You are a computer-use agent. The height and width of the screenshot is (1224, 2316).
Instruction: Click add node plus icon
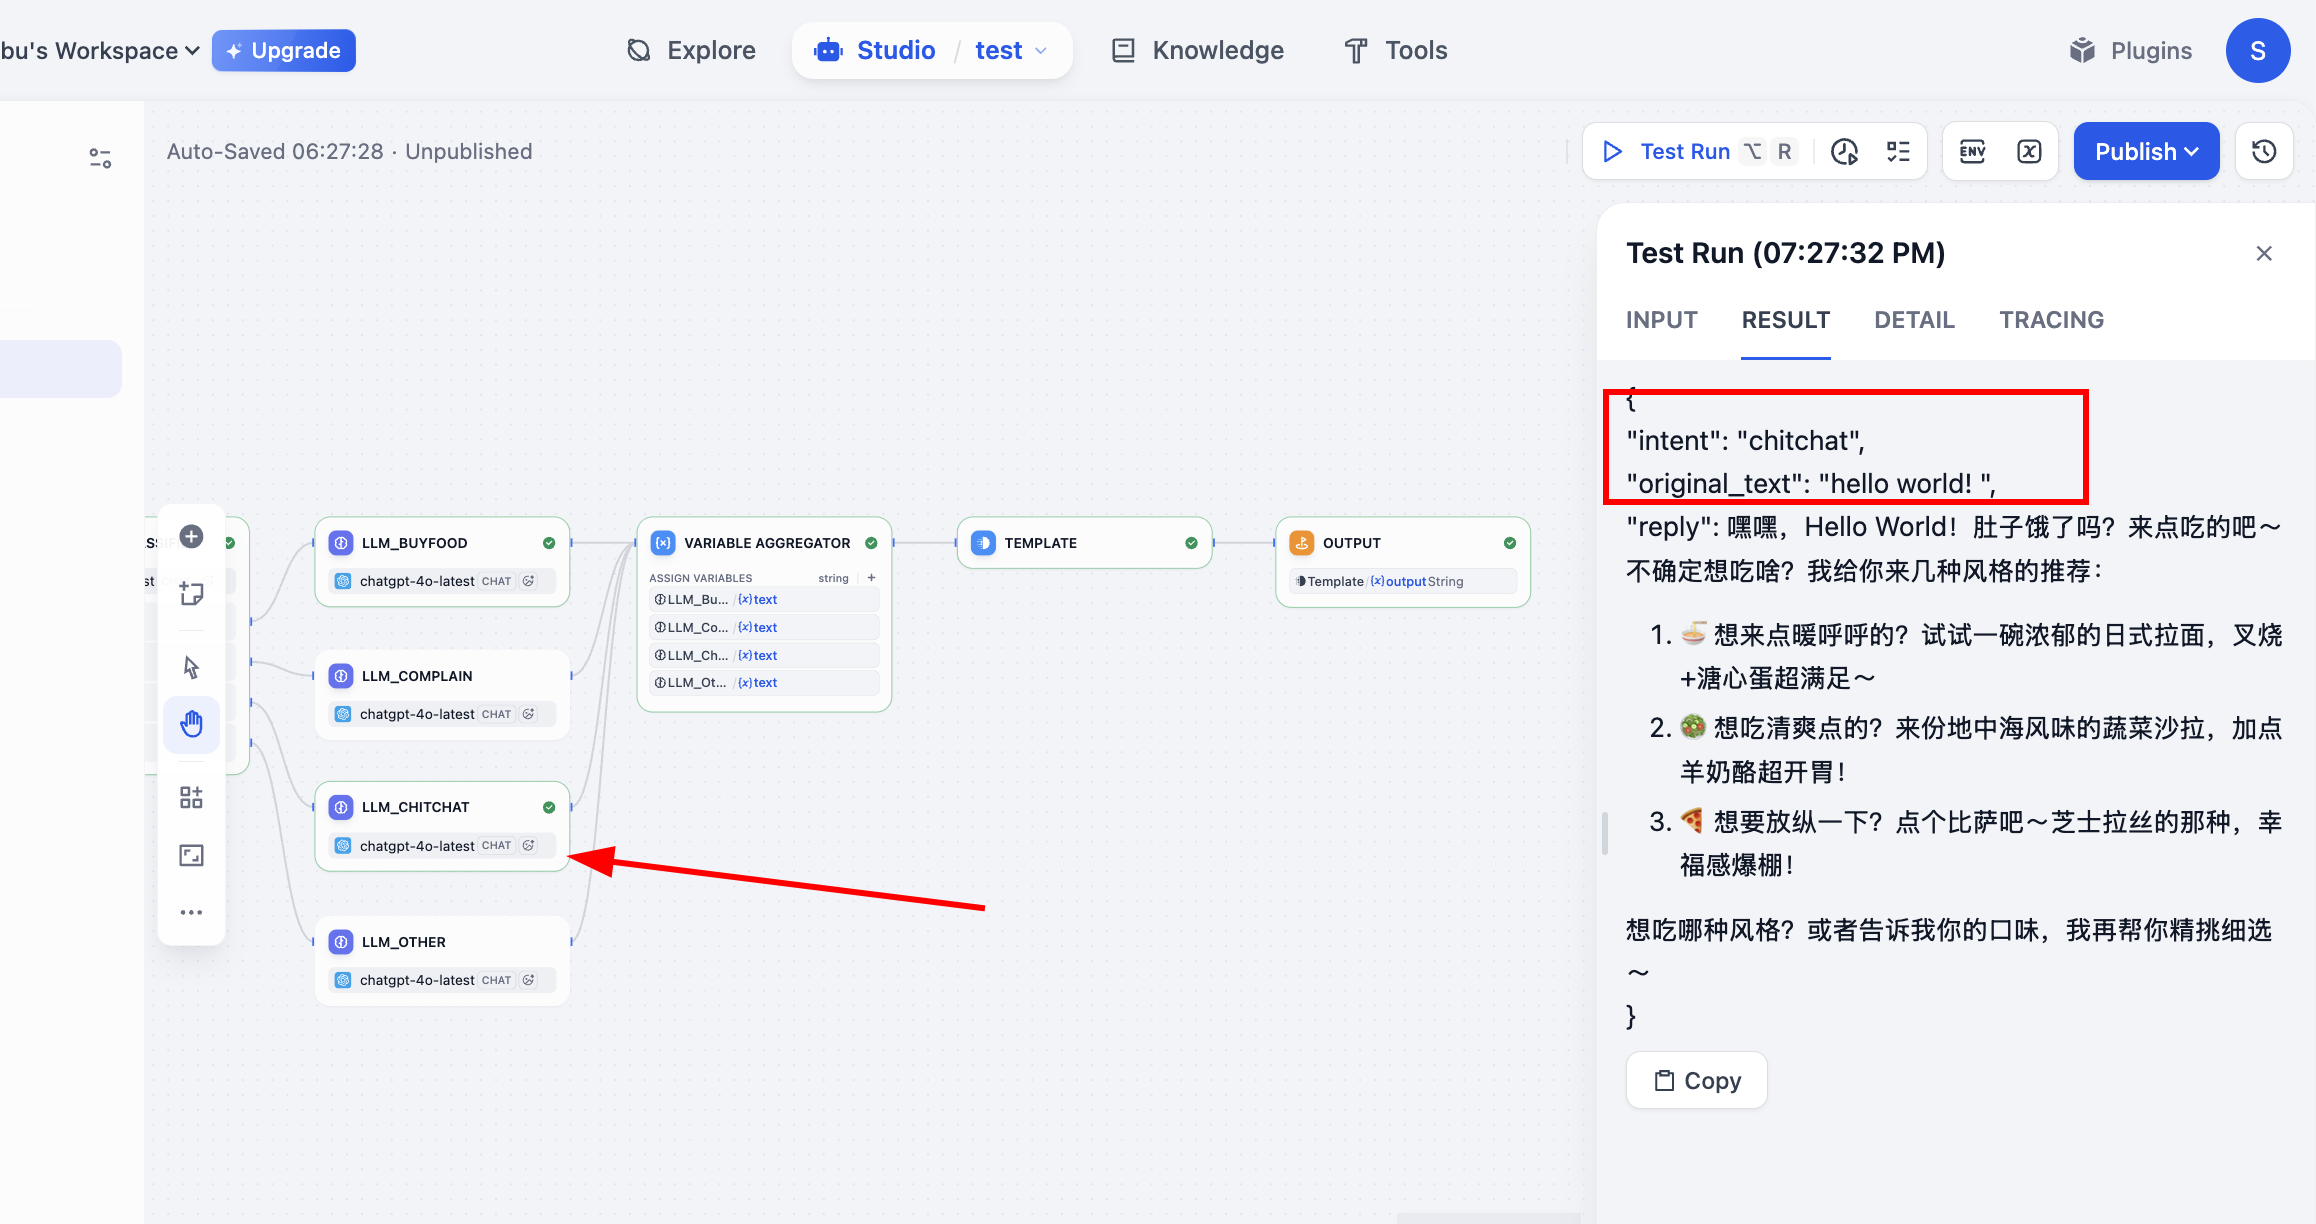[192, 537]
